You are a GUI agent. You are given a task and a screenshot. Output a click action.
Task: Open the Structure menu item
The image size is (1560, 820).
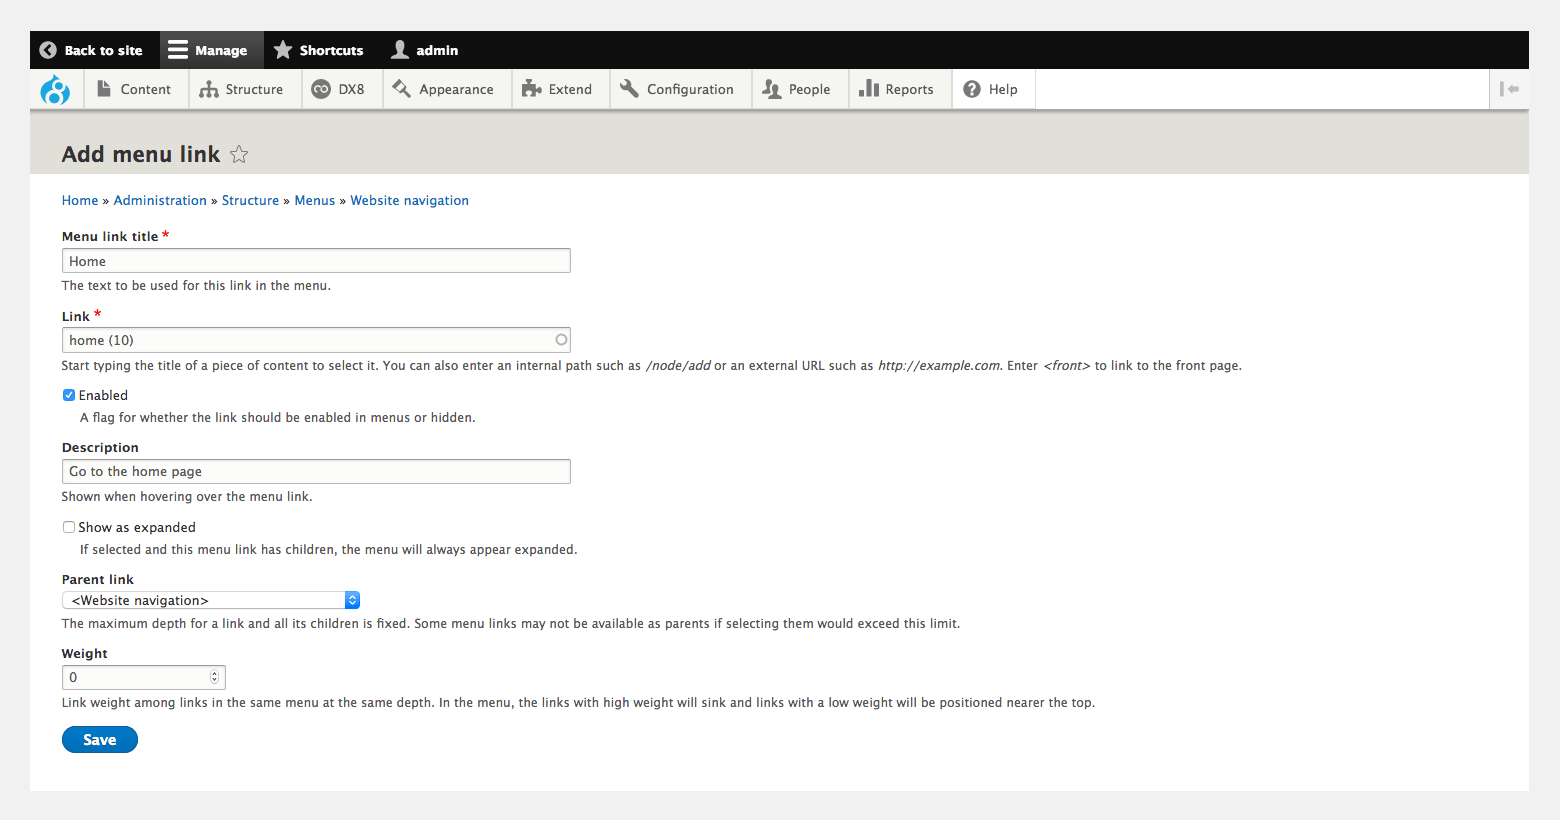coord(245,89)
